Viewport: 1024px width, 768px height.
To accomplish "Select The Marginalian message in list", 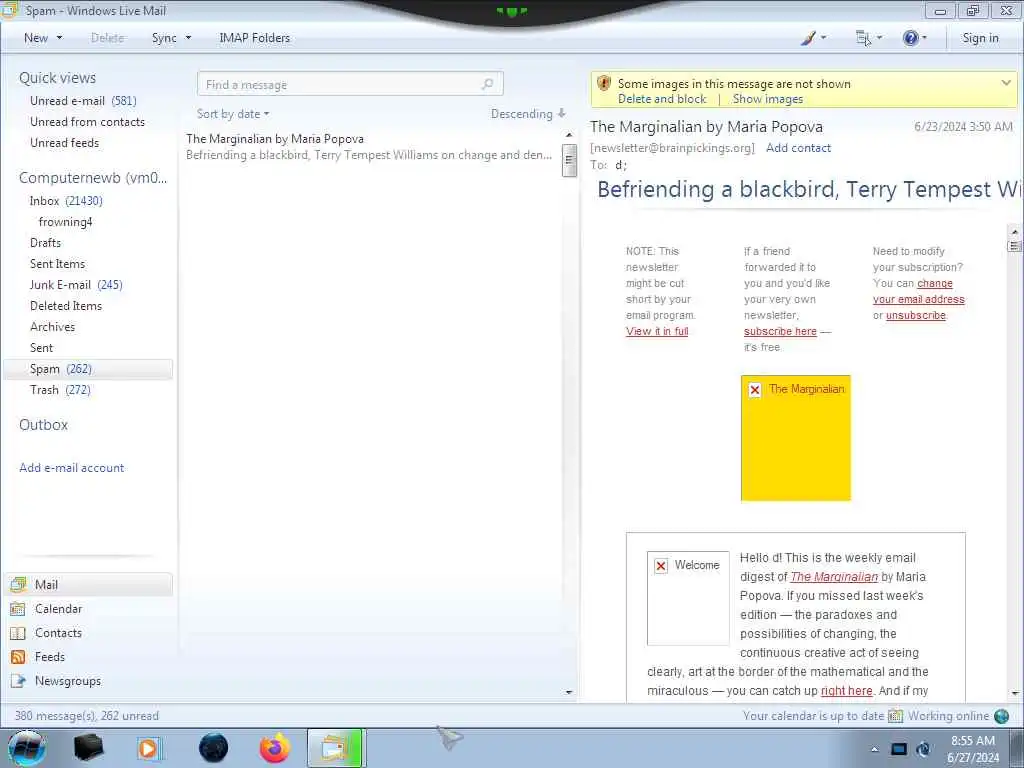I will (370, 147).
